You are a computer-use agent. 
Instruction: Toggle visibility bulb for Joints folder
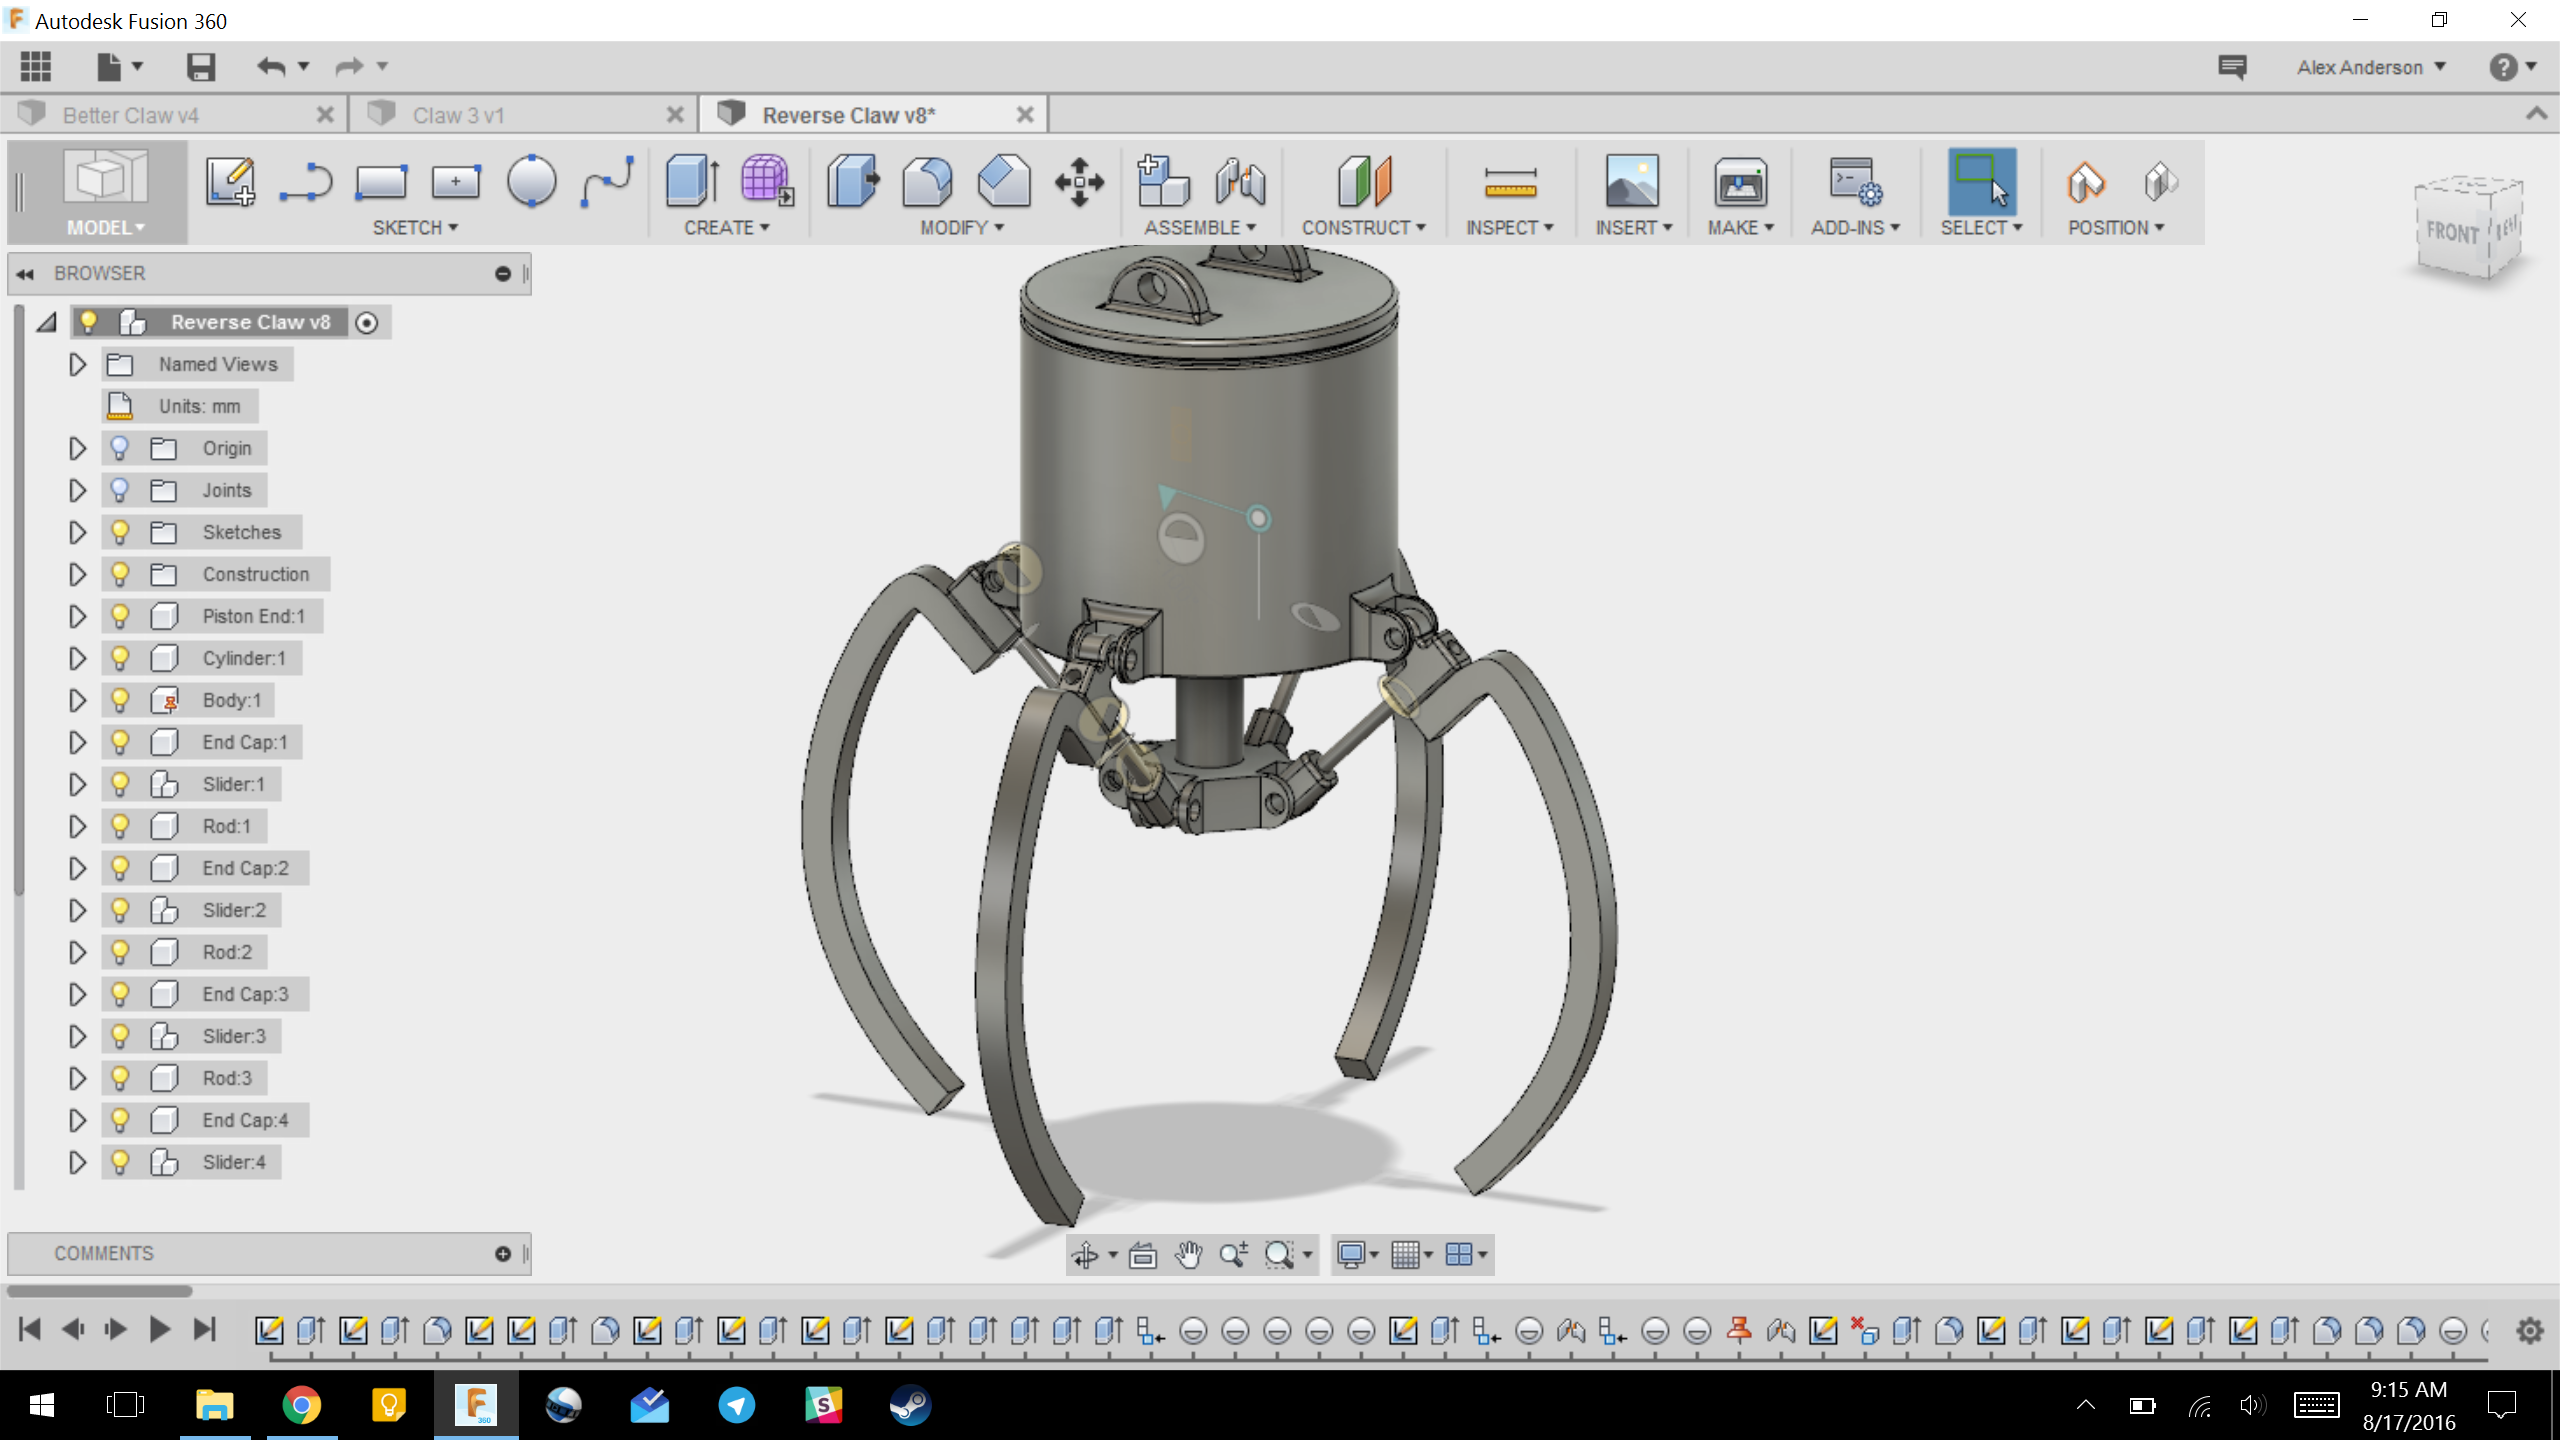pyautogui.click(x=120, y=490)
